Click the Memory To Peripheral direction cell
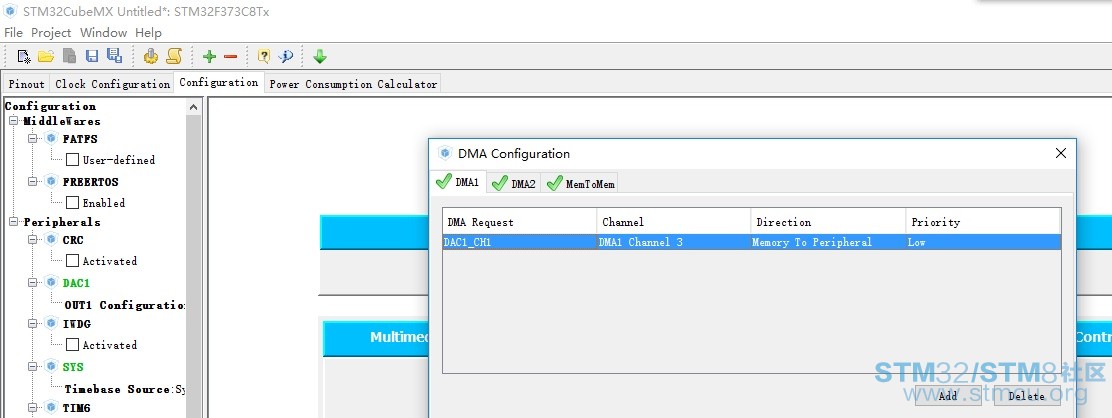Image resolution: width=1112 pixels, height=418 pixels. pyautogui.click(x=828, y=242)
